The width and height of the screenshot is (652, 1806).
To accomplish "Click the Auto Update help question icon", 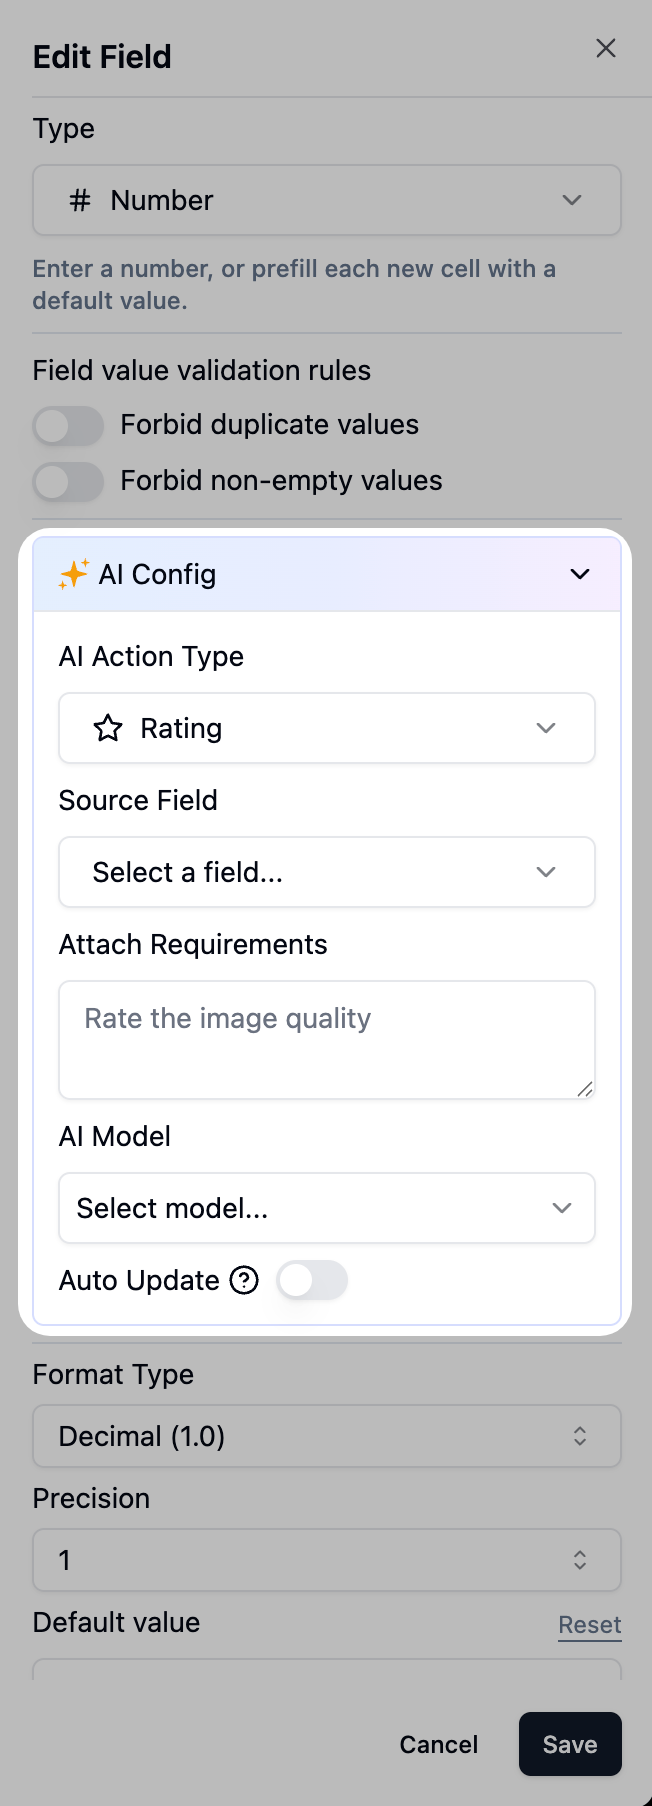I will point(244,1280).
